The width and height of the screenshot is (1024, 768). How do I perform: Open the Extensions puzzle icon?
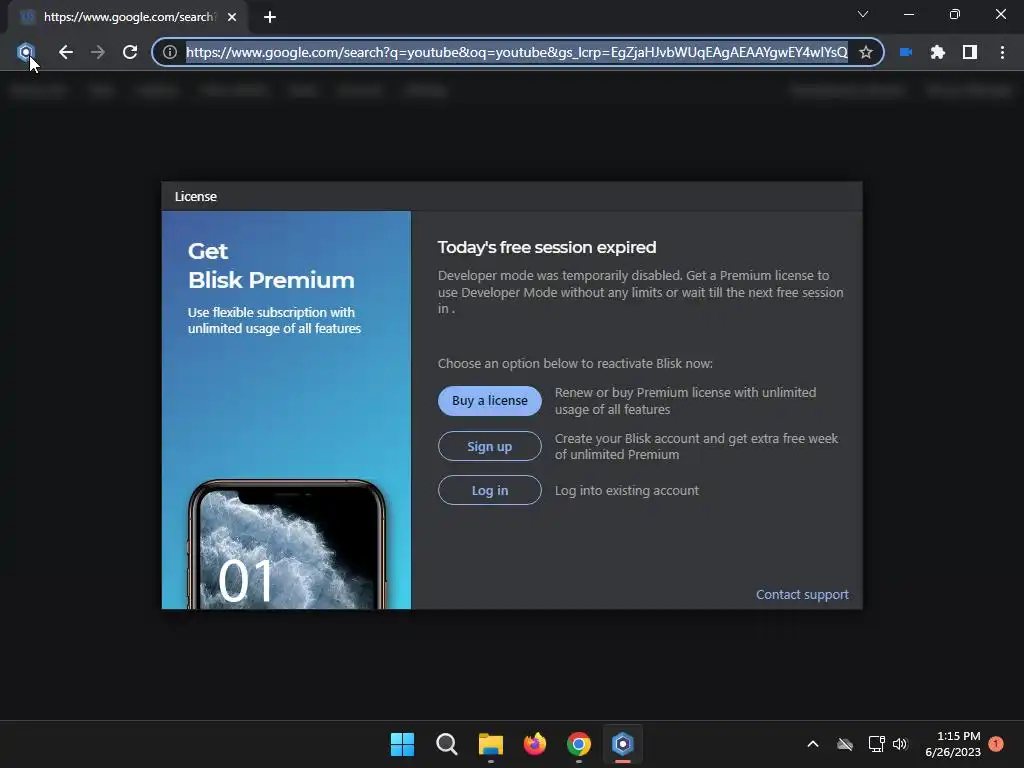pyautogui.click(x=938, y=52)
